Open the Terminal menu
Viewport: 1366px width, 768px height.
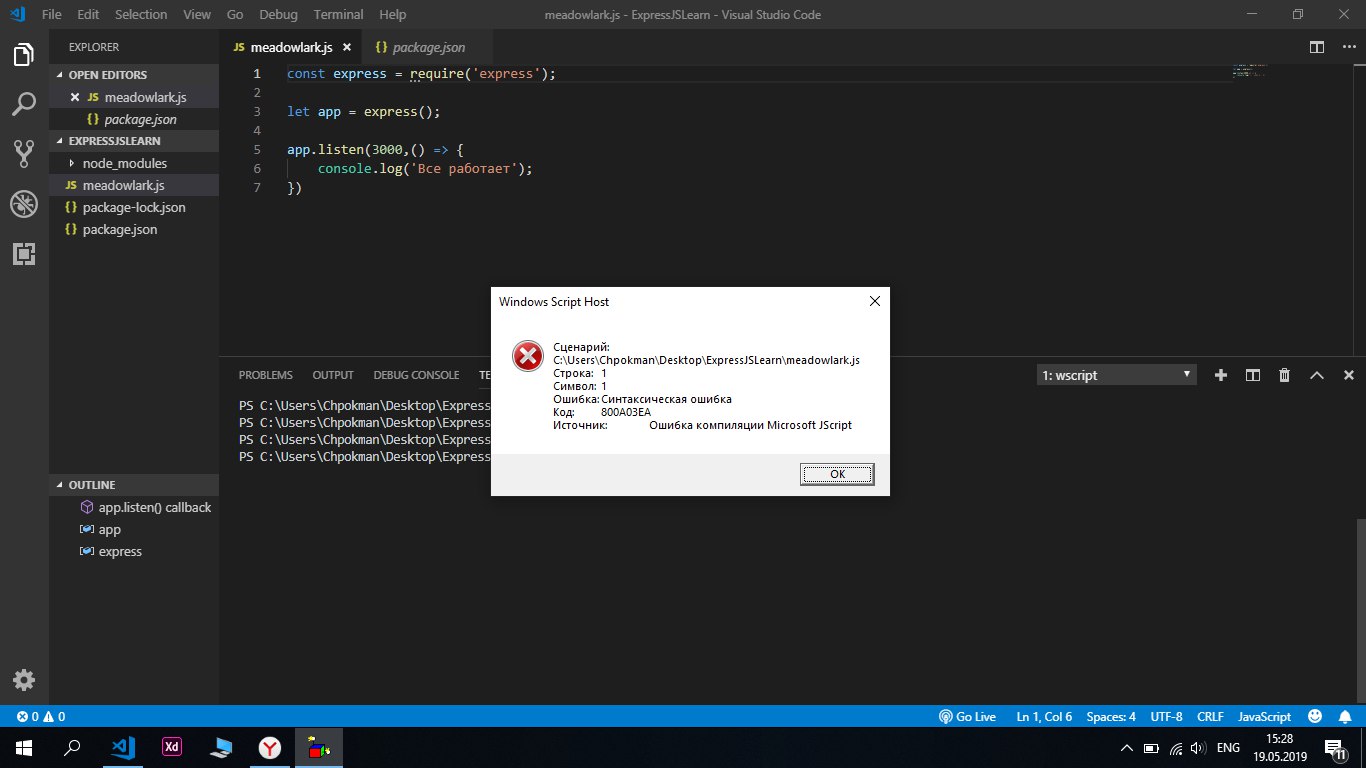tap(338, 14)
